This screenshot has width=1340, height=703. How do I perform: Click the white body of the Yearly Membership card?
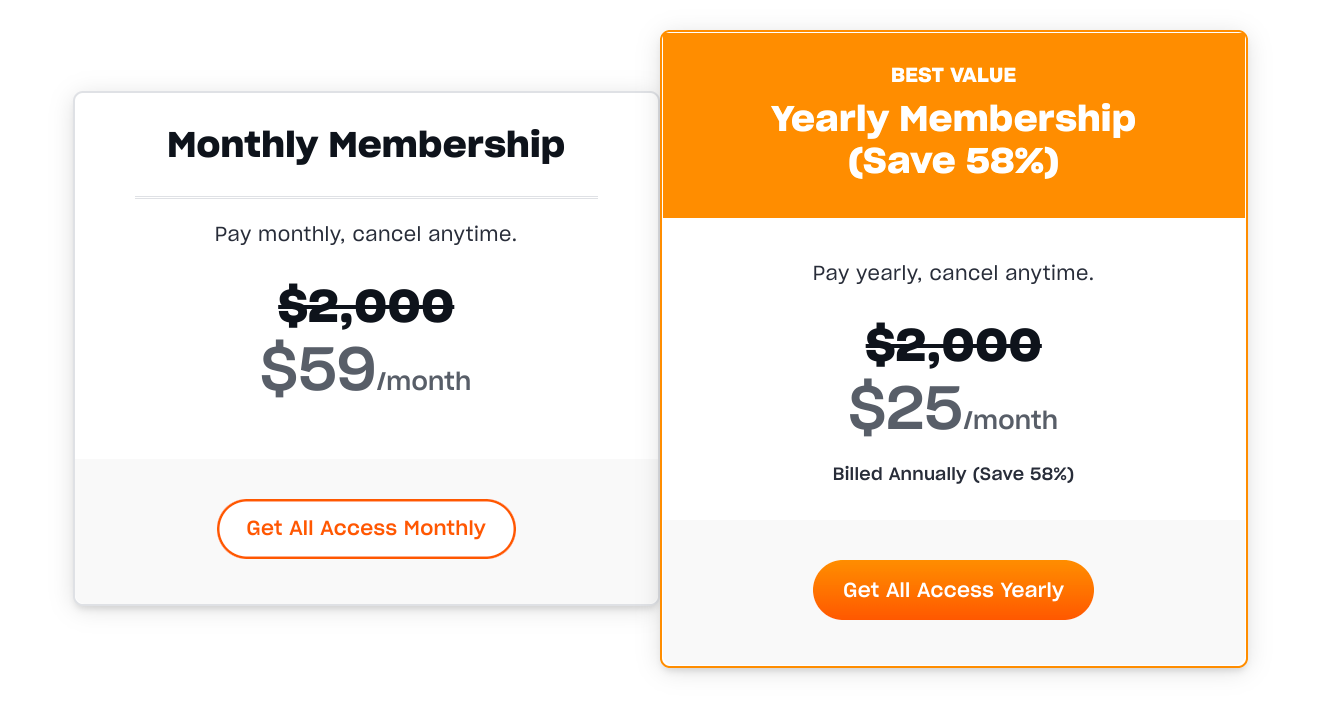click(953, 369)
